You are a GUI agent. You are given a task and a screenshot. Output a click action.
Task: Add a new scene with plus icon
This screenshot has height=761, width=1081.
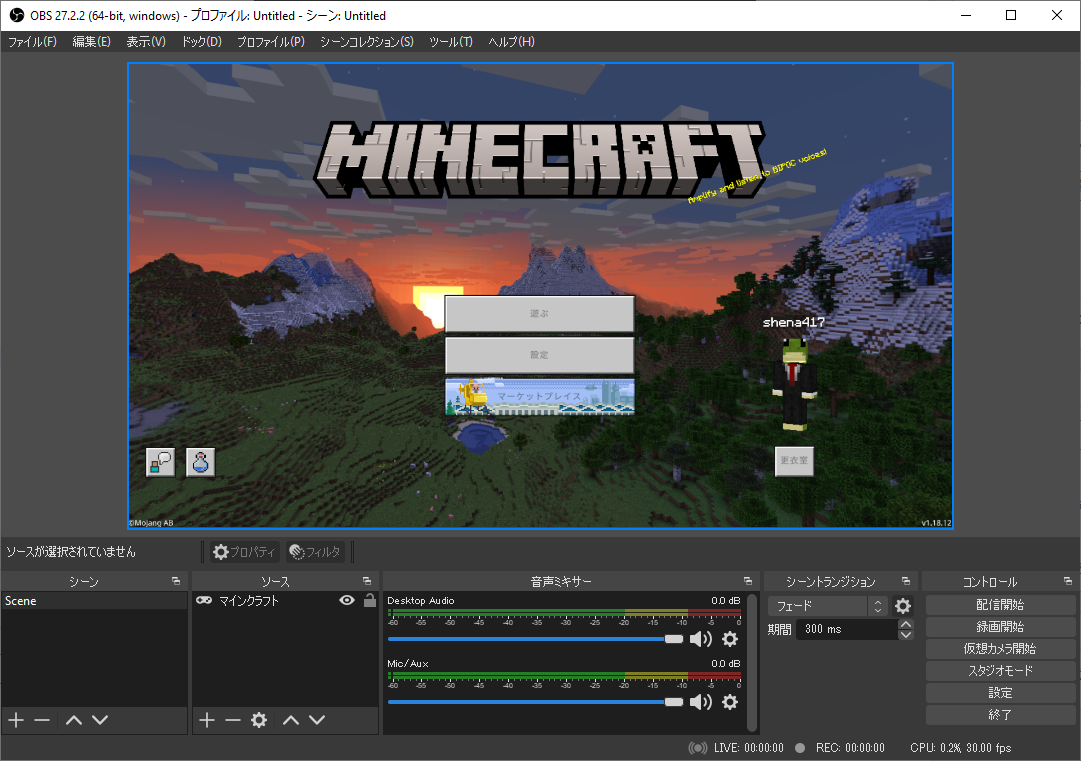pos(16,720)
